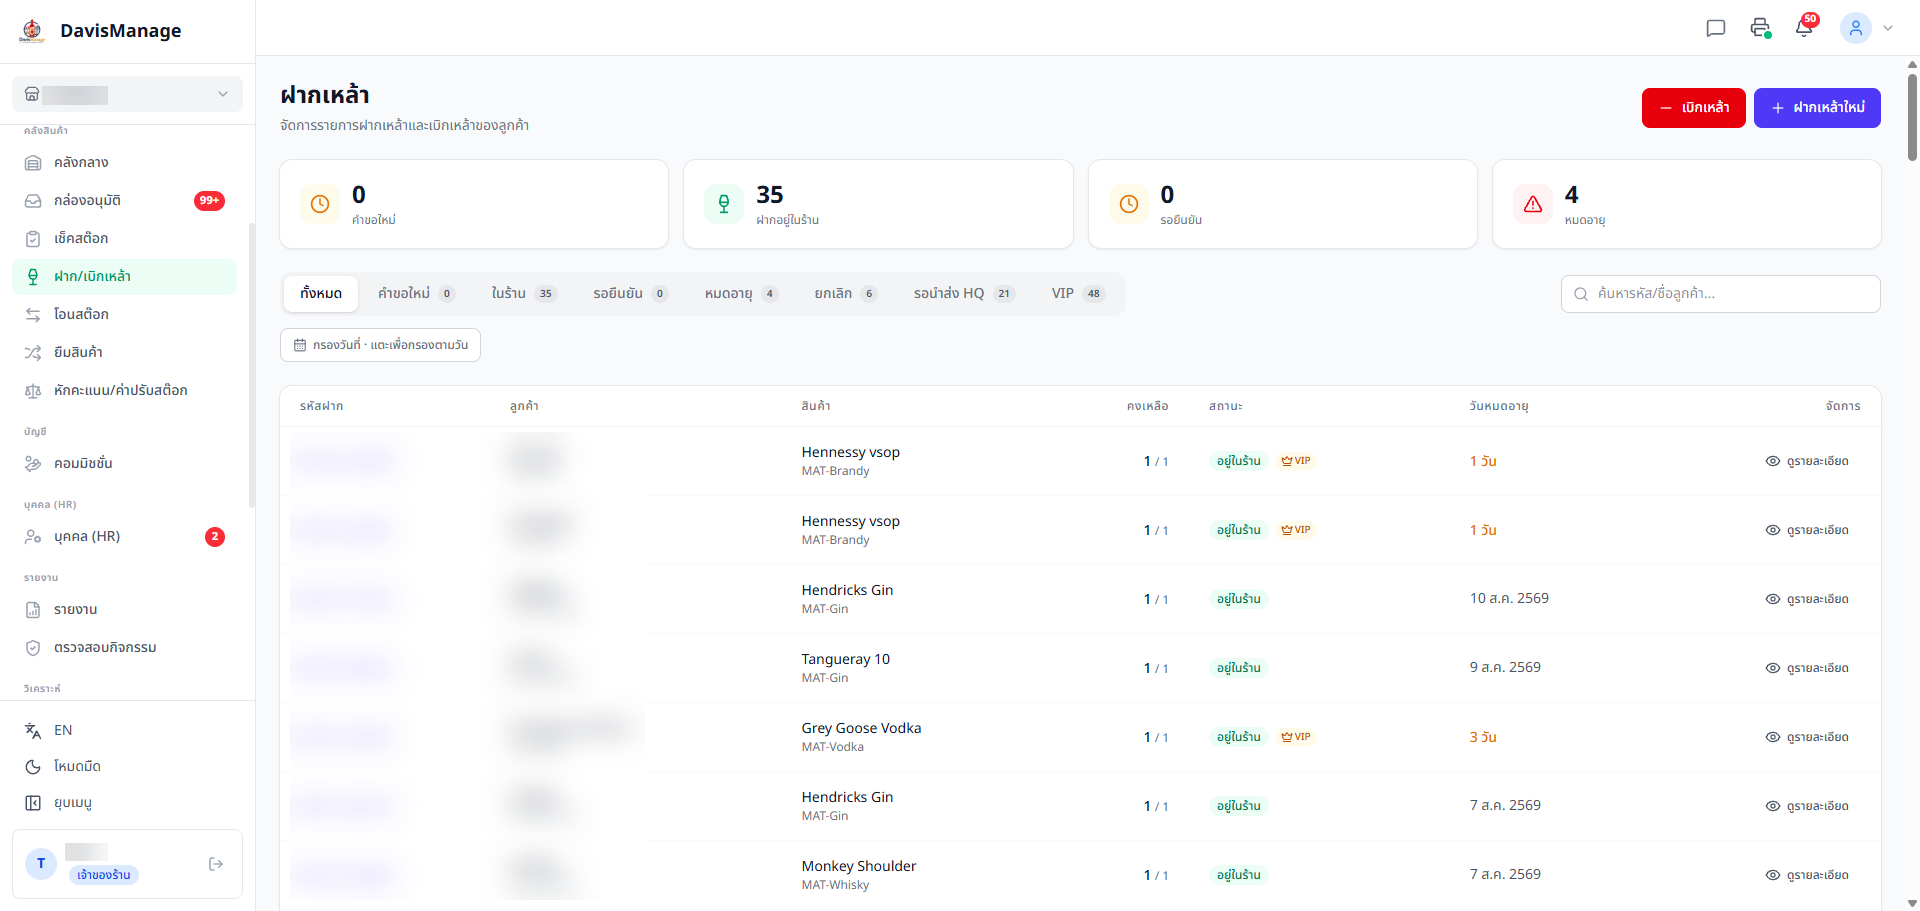
Task: Click the 99+ badge on กล่องอนุมัติ
Action: (209, 200)
